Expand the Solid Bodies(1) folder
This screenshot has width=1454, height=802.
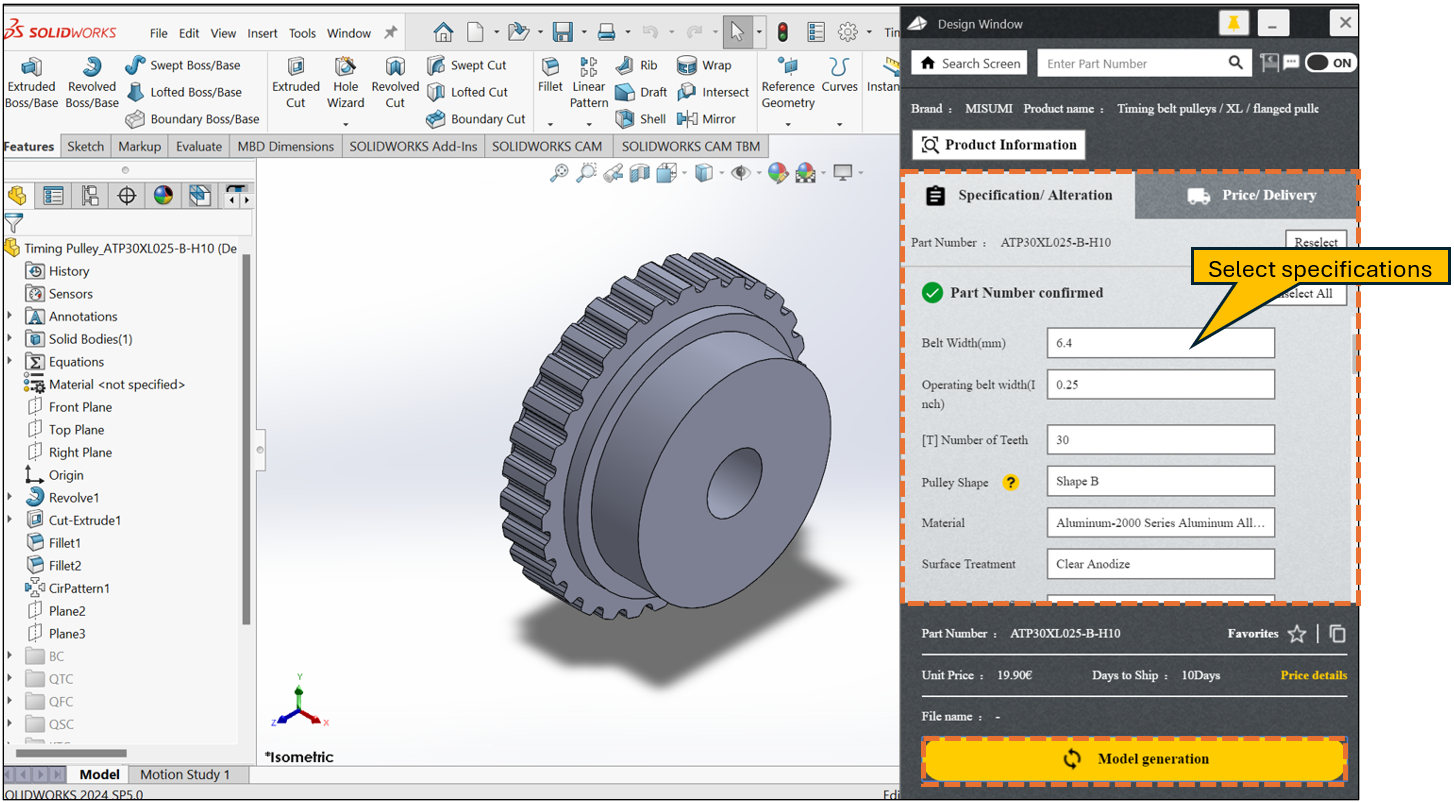coord(10,339)
